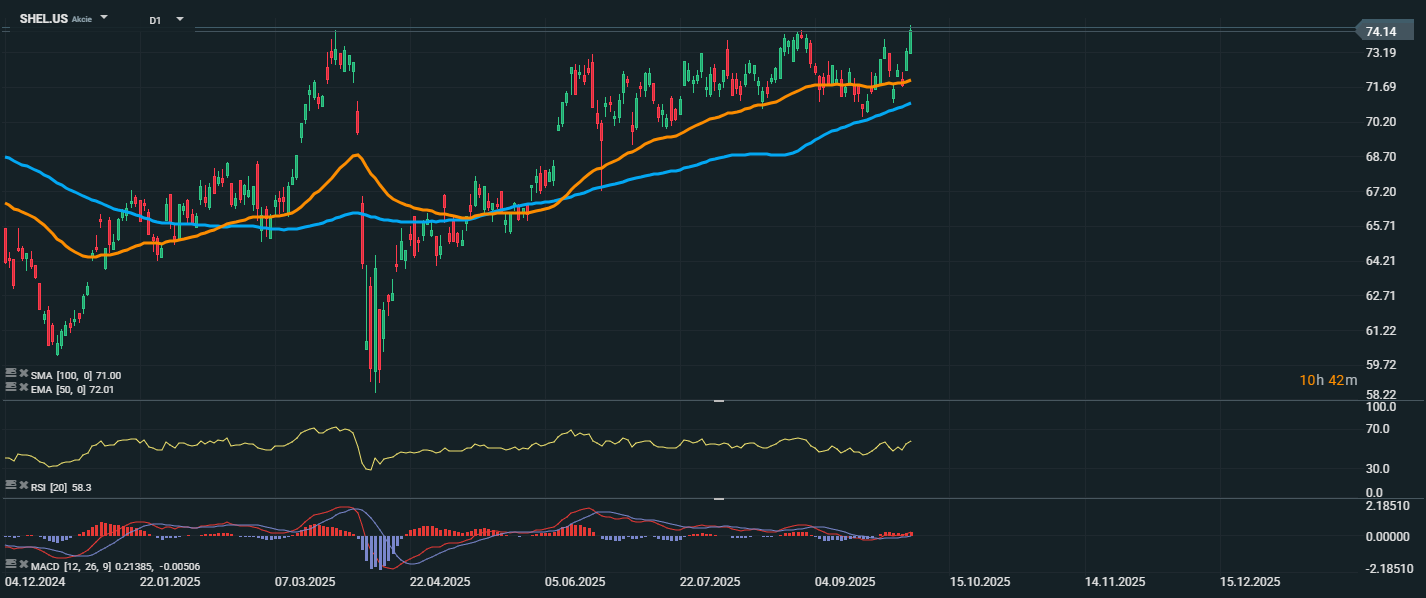Viewport: 1426px width, 598px height.
Task: Click the MACD panel top divider handle
Action: tap(718, 498)
